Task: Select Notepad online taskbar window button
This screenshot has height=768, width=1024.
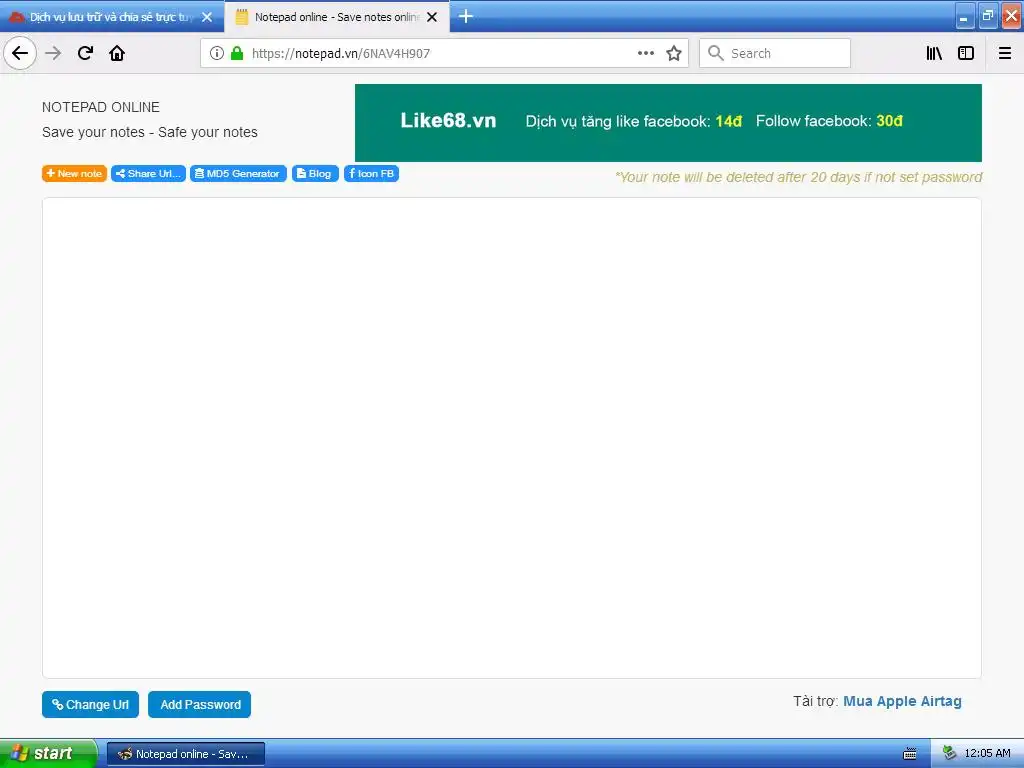Action: [186, 754]
